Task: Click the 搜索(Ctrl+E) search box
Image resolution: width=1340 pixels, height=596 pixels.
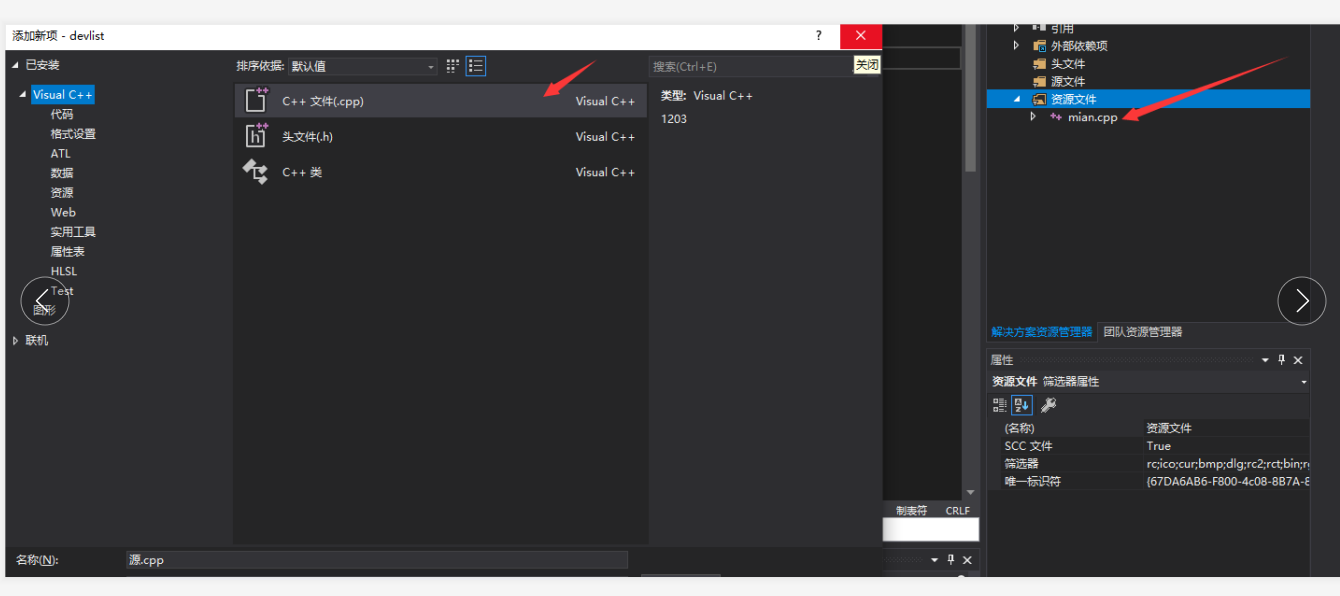Action: [750, 66]
